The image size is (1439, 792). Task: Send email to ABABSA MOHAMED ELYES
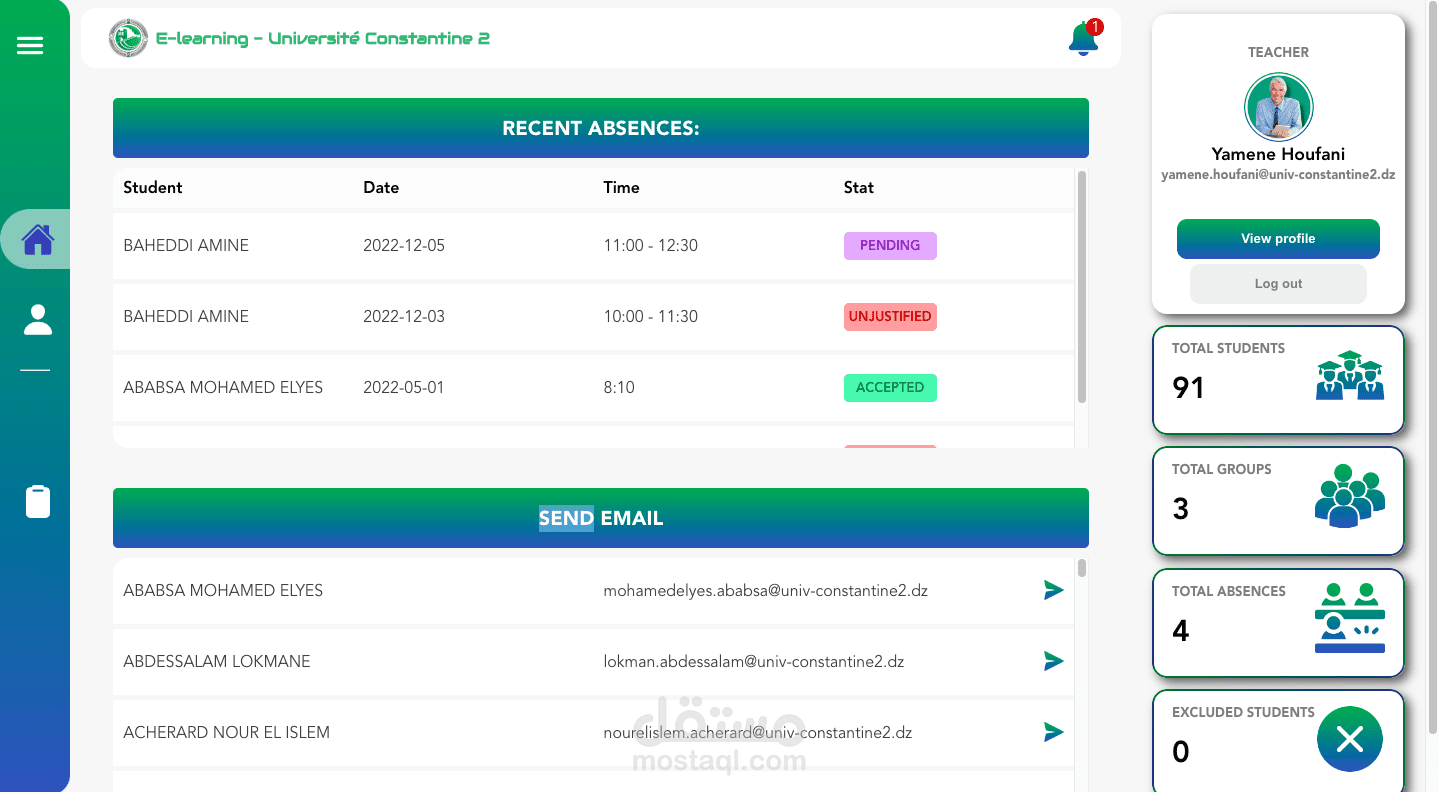(1053, 590)
